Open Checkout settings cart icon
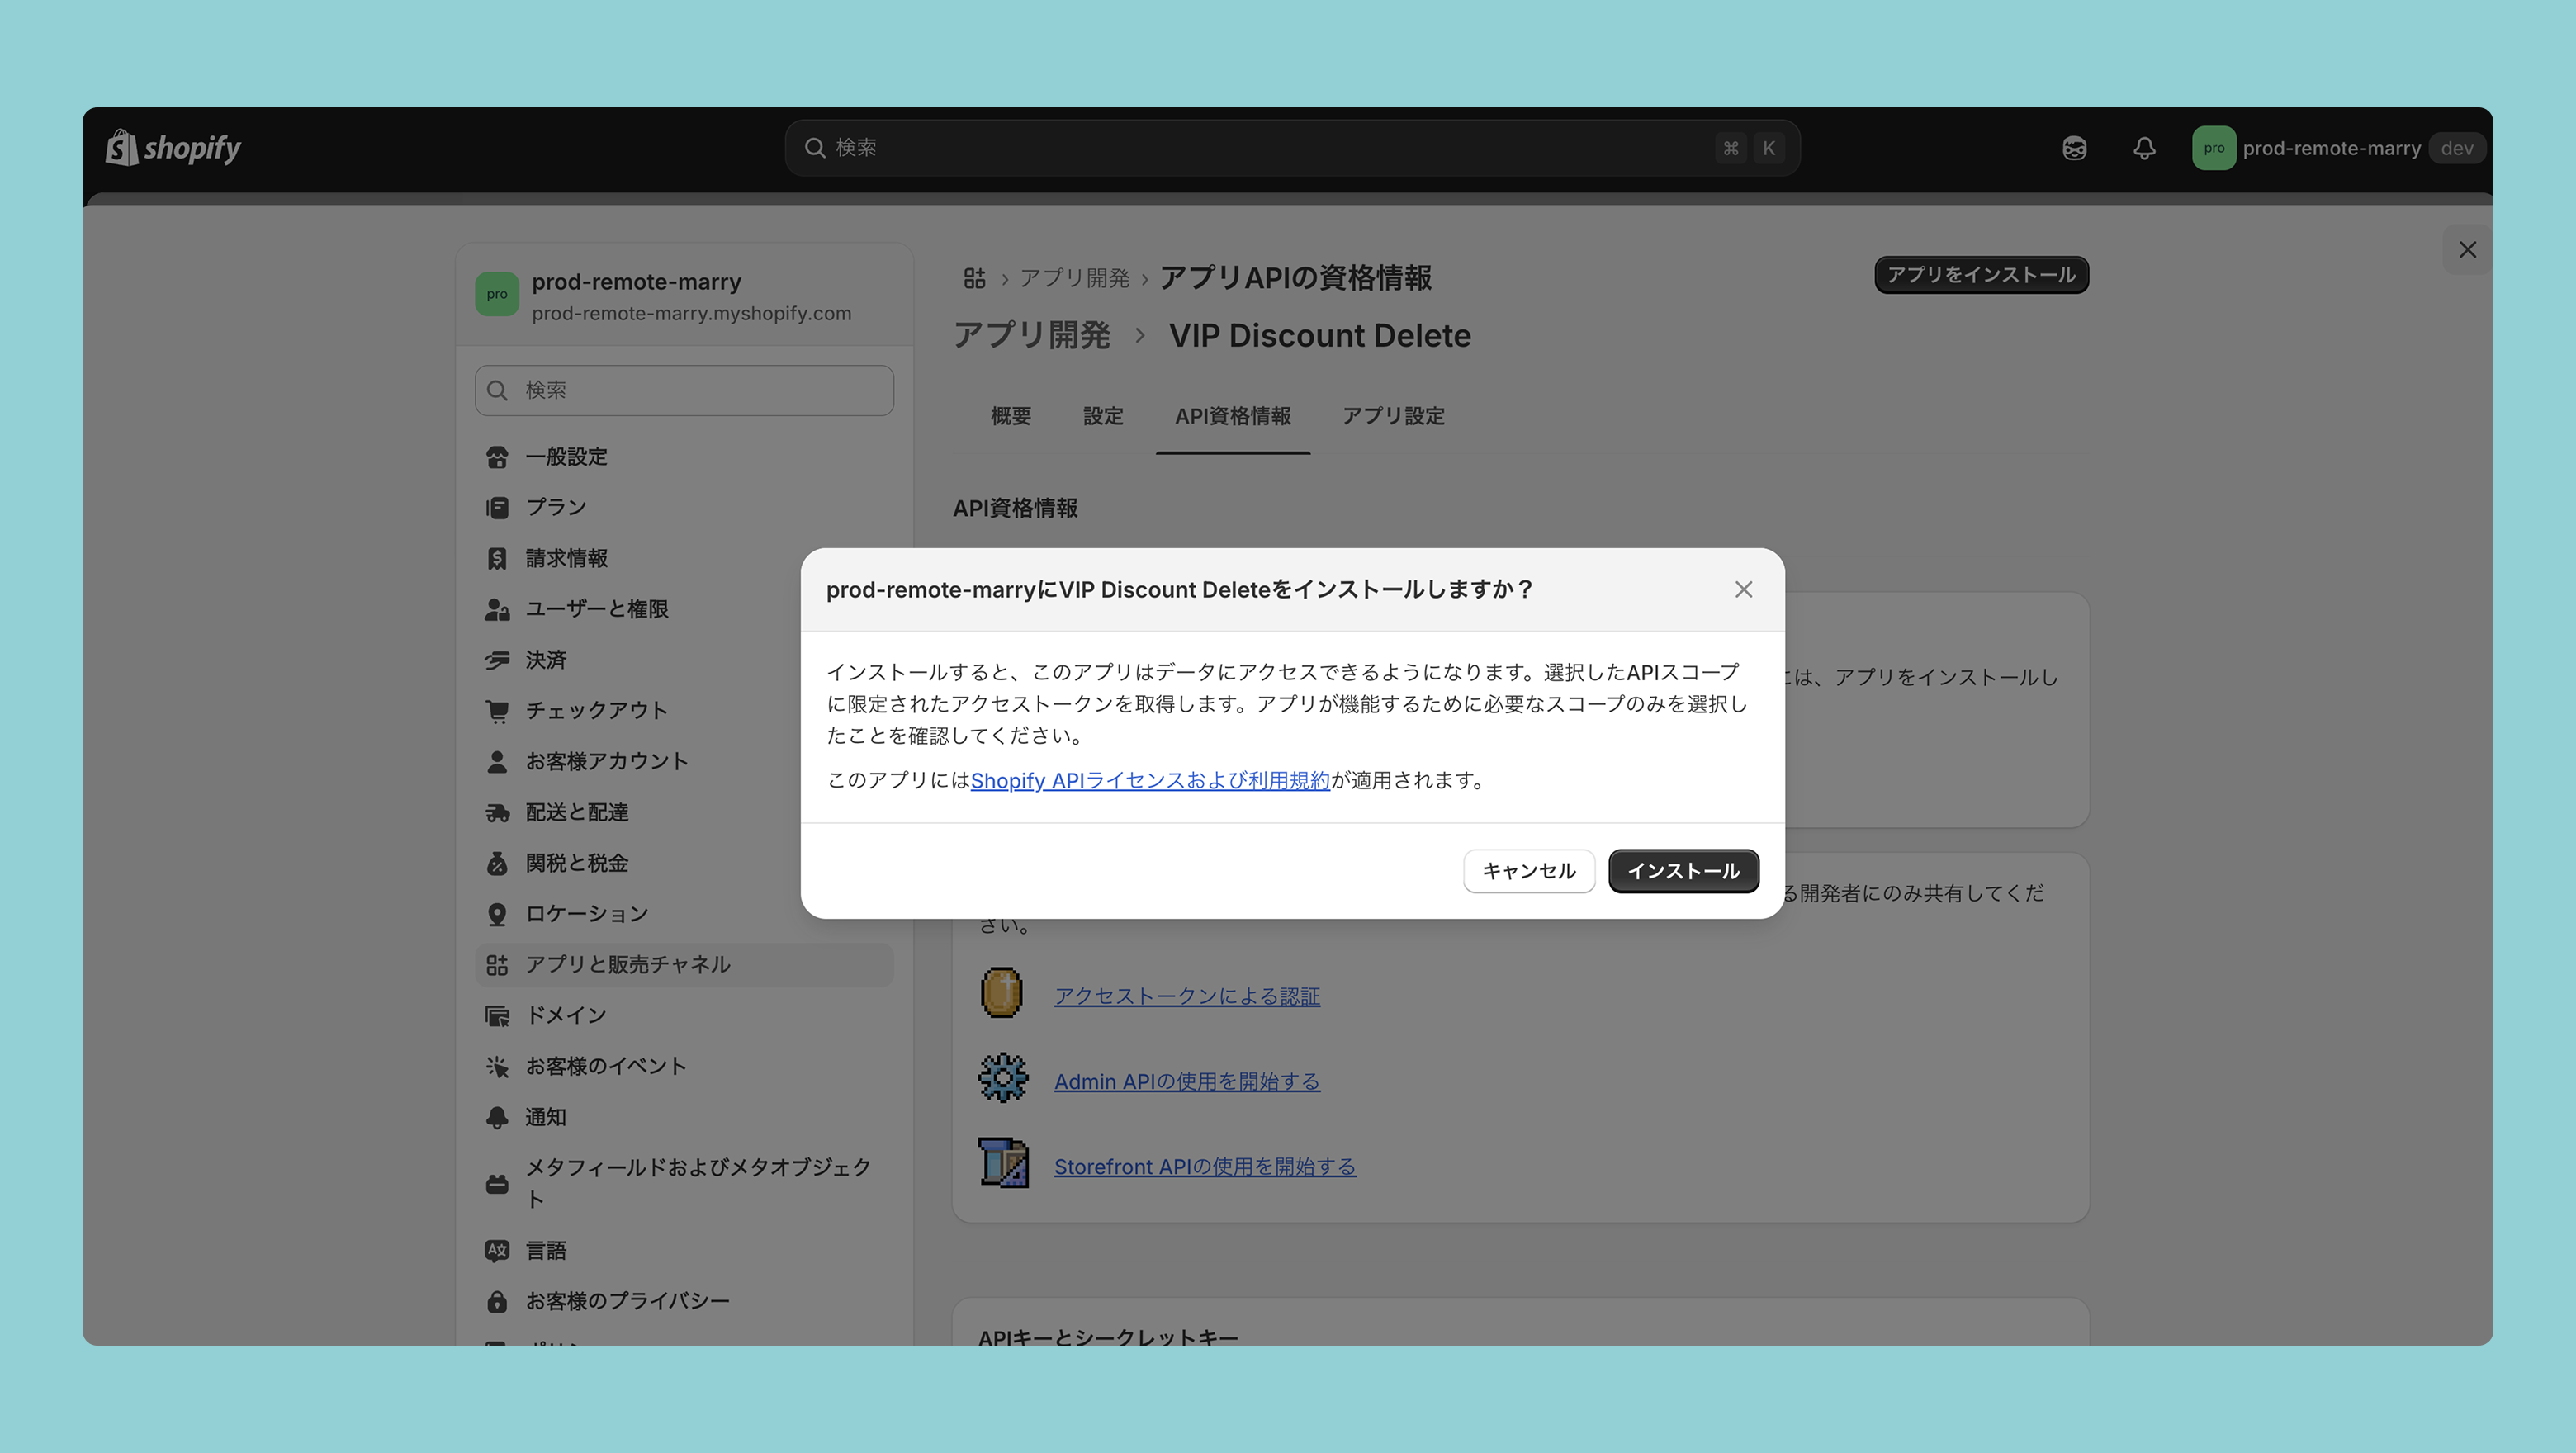Viewport: 2576px width, 1453px height. coord(497,711)
